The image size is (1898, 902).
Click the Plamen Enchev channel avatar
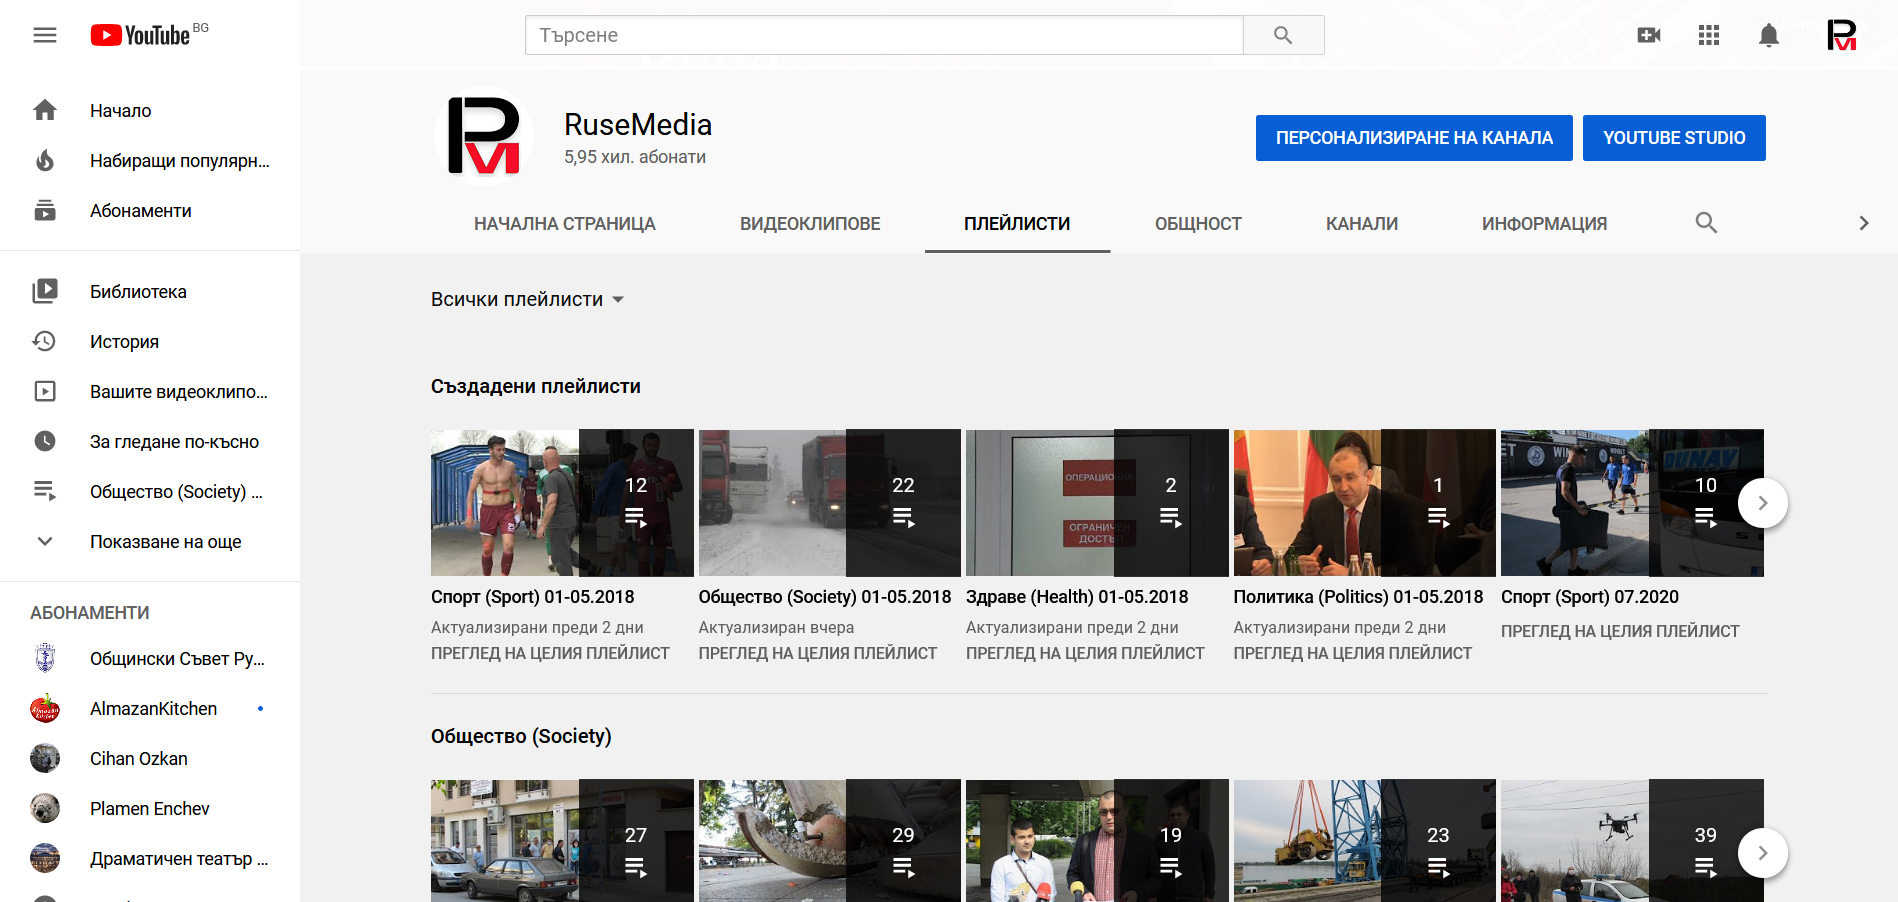coord(45,808)
